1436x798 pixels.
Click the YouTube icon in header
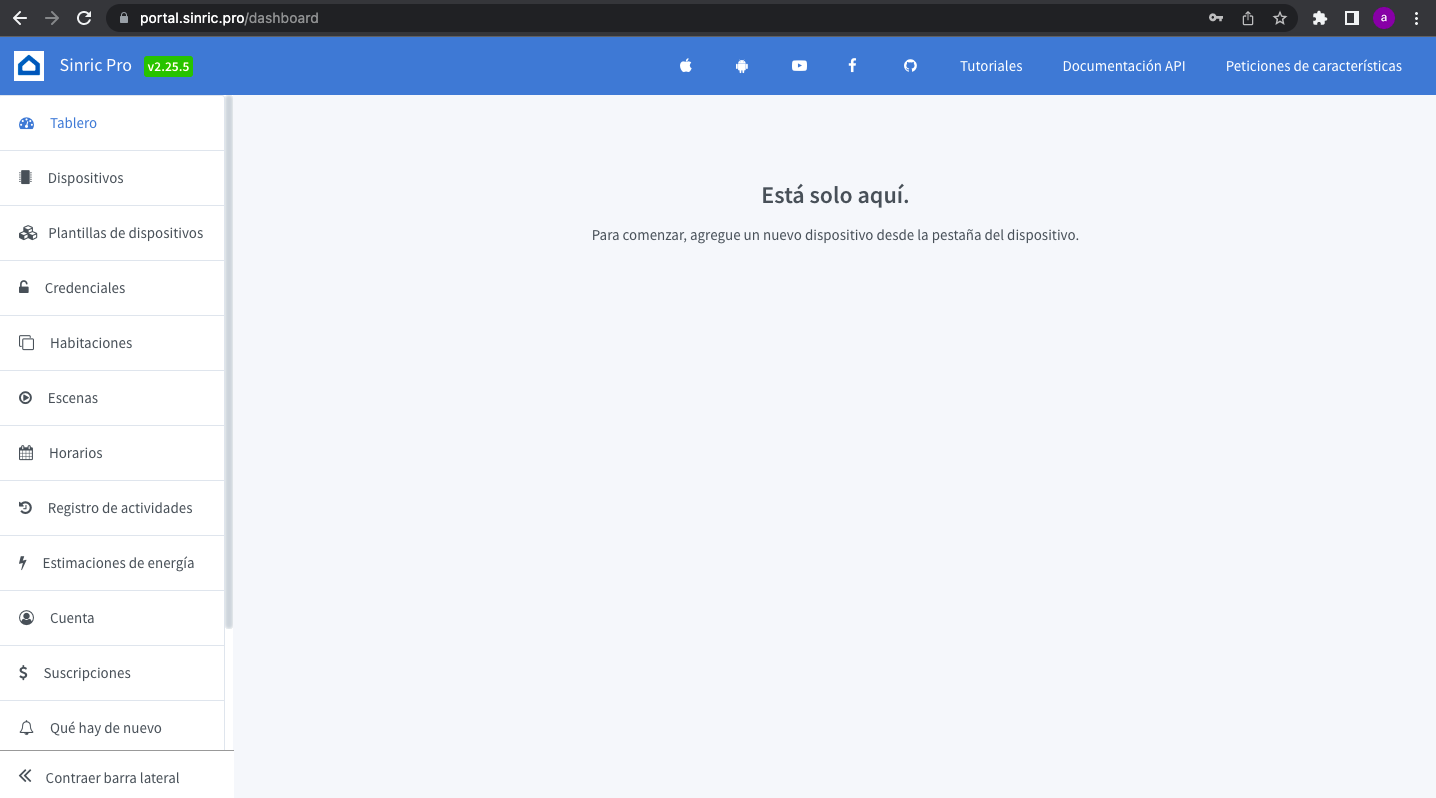pos(799,66)
